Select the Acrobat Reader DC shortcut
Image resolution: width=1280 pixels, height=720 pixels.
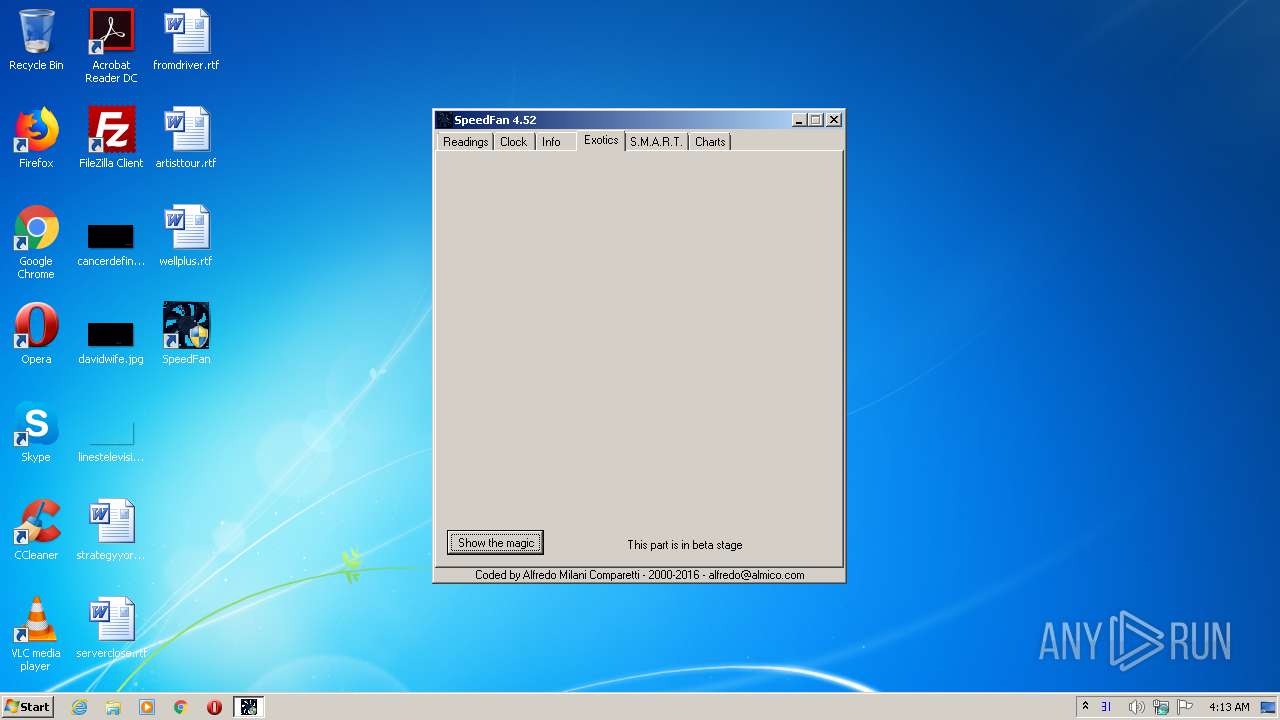pyautogui.click(x=111, y=46)
